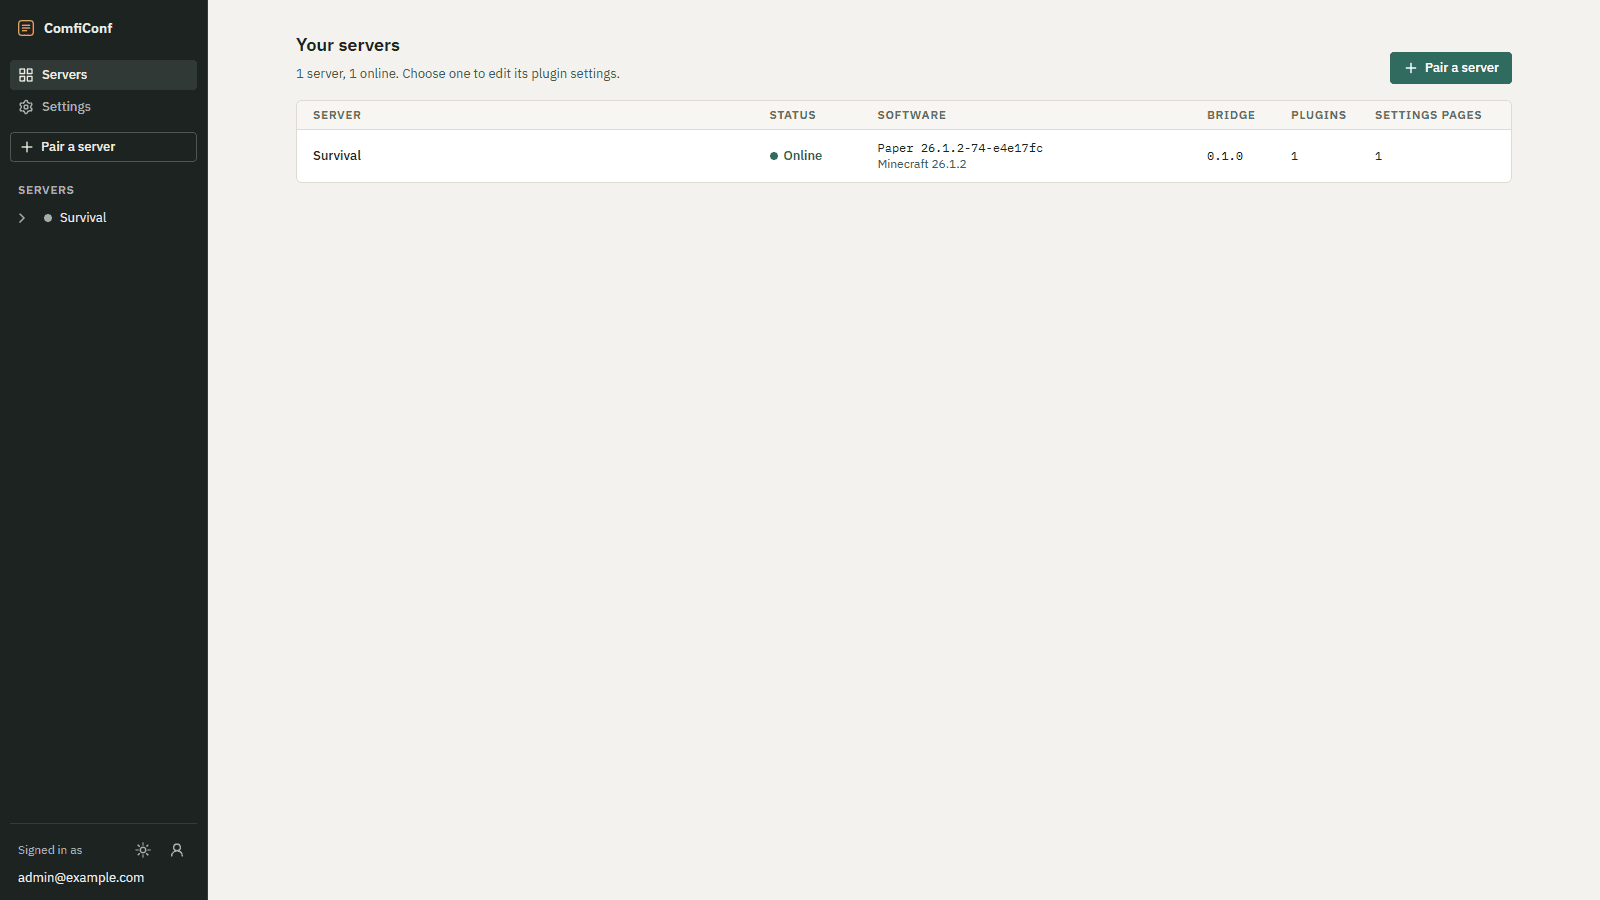Click the ComfiConf brand name
Viewport: 1600px width, 900px height.
pyautogui.click(x=78, y=28)
